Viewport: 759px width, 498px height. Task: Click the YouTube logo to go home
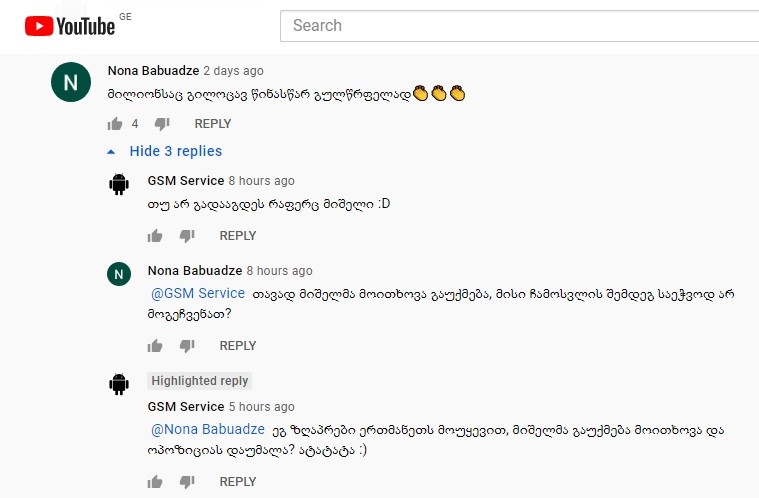70,26
